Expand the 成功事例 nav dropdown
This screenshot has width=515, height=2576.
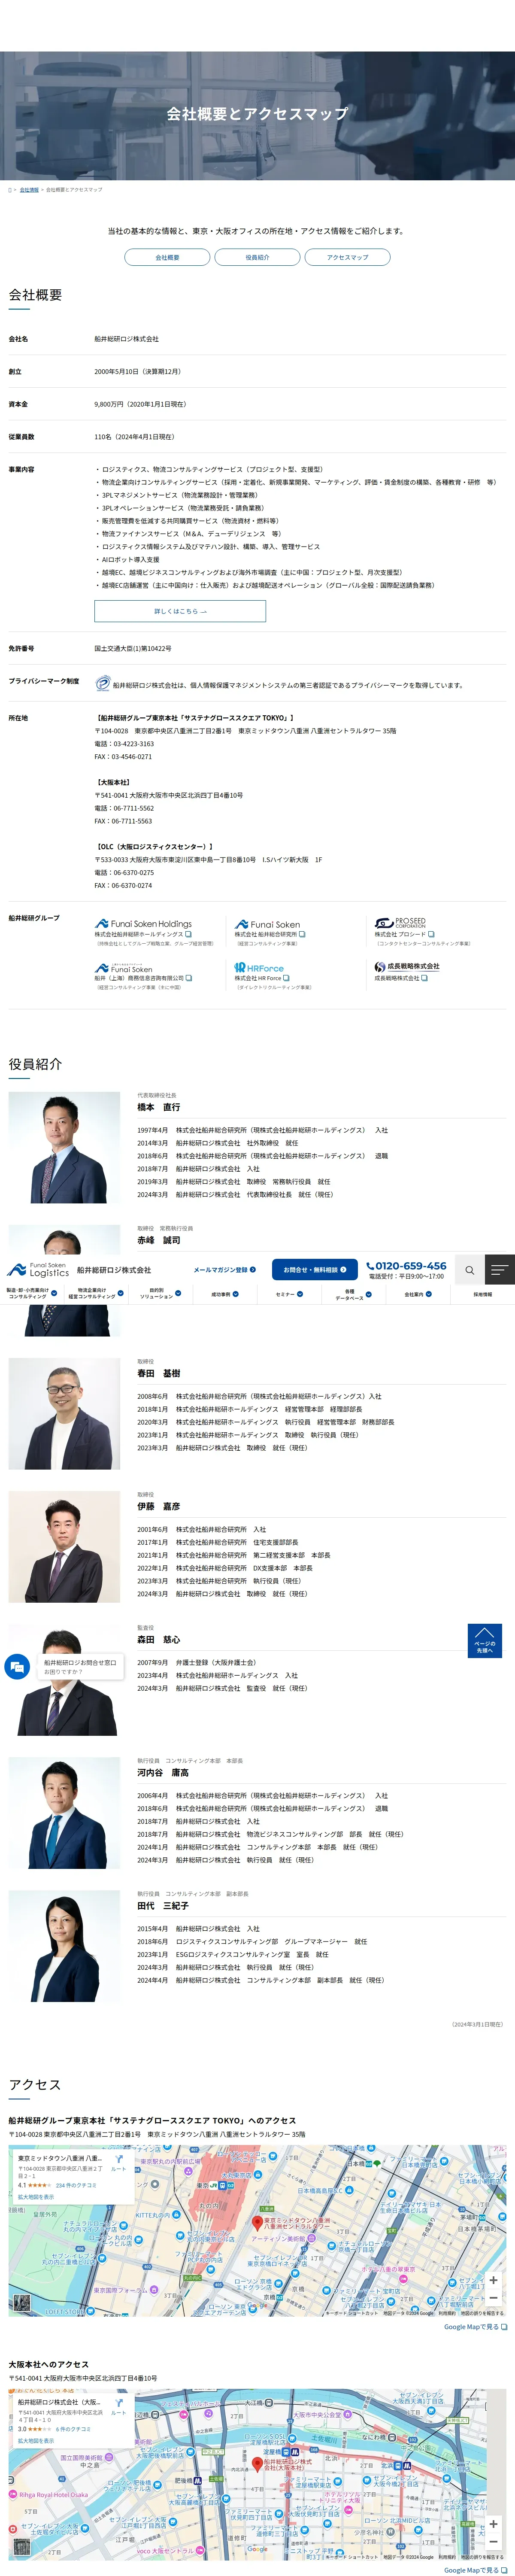(225, 1294)
